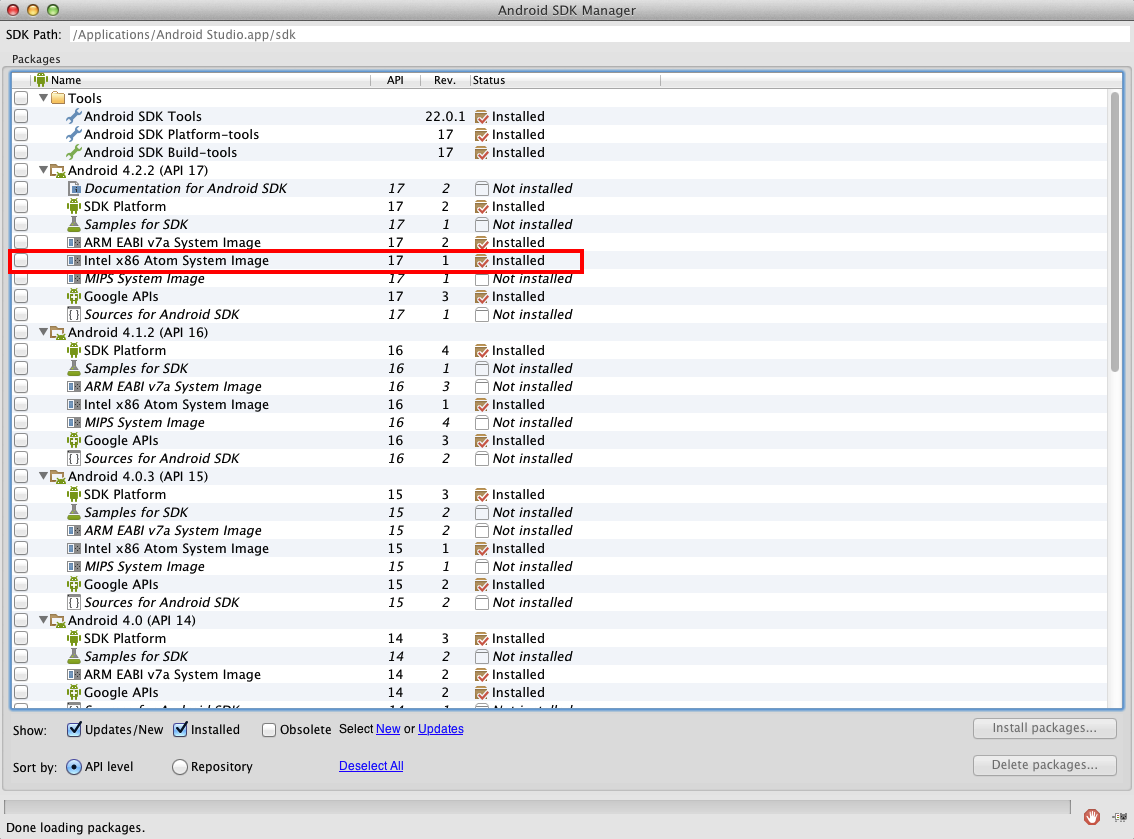Image resolution: width=1134 pixels, height=839 pixels.
Task: Click the Tools folder icon
Action: 58,98
